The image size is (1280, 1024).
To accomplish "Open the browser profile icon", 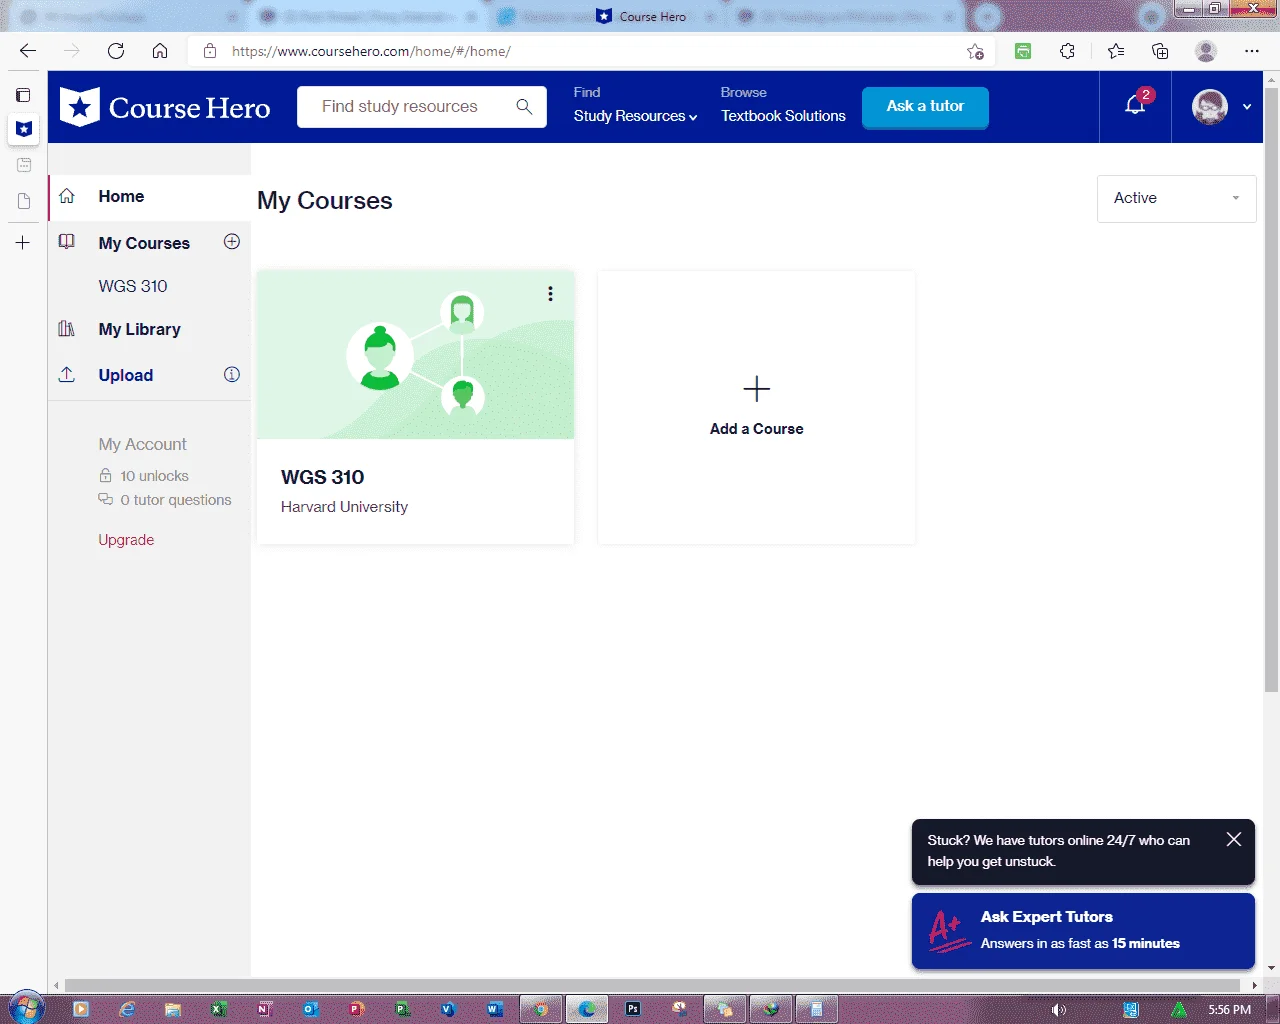I will [1206, 51].
